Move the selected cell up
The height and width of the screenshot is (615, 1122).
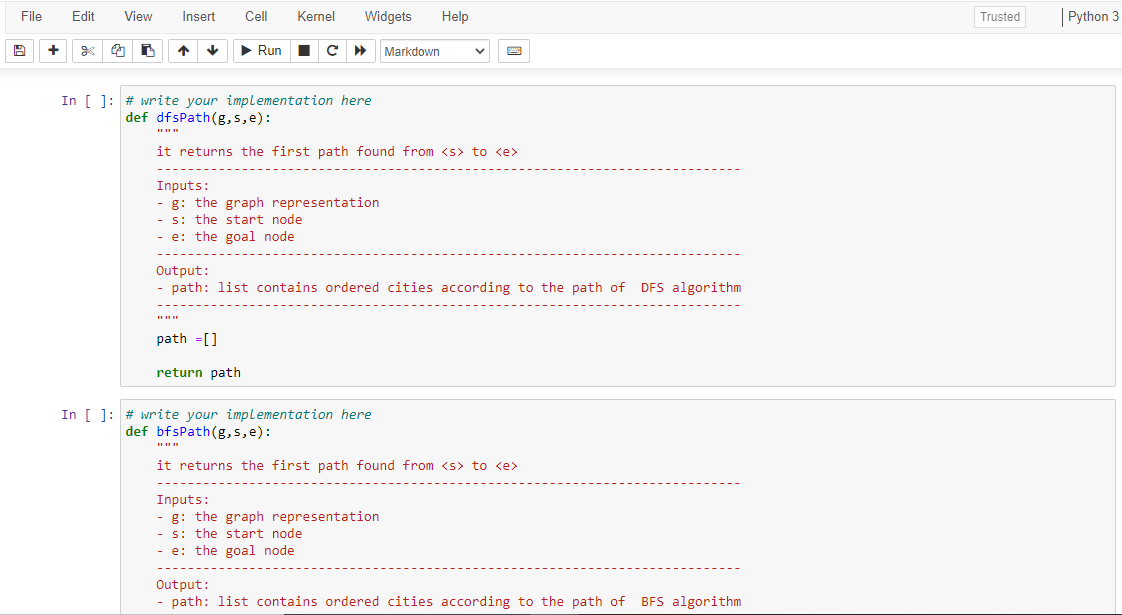click(x=182, y=50)
